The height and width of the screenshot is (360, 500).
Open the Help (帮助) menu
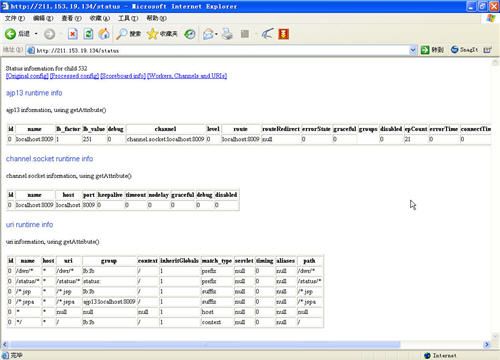(157, 18)
